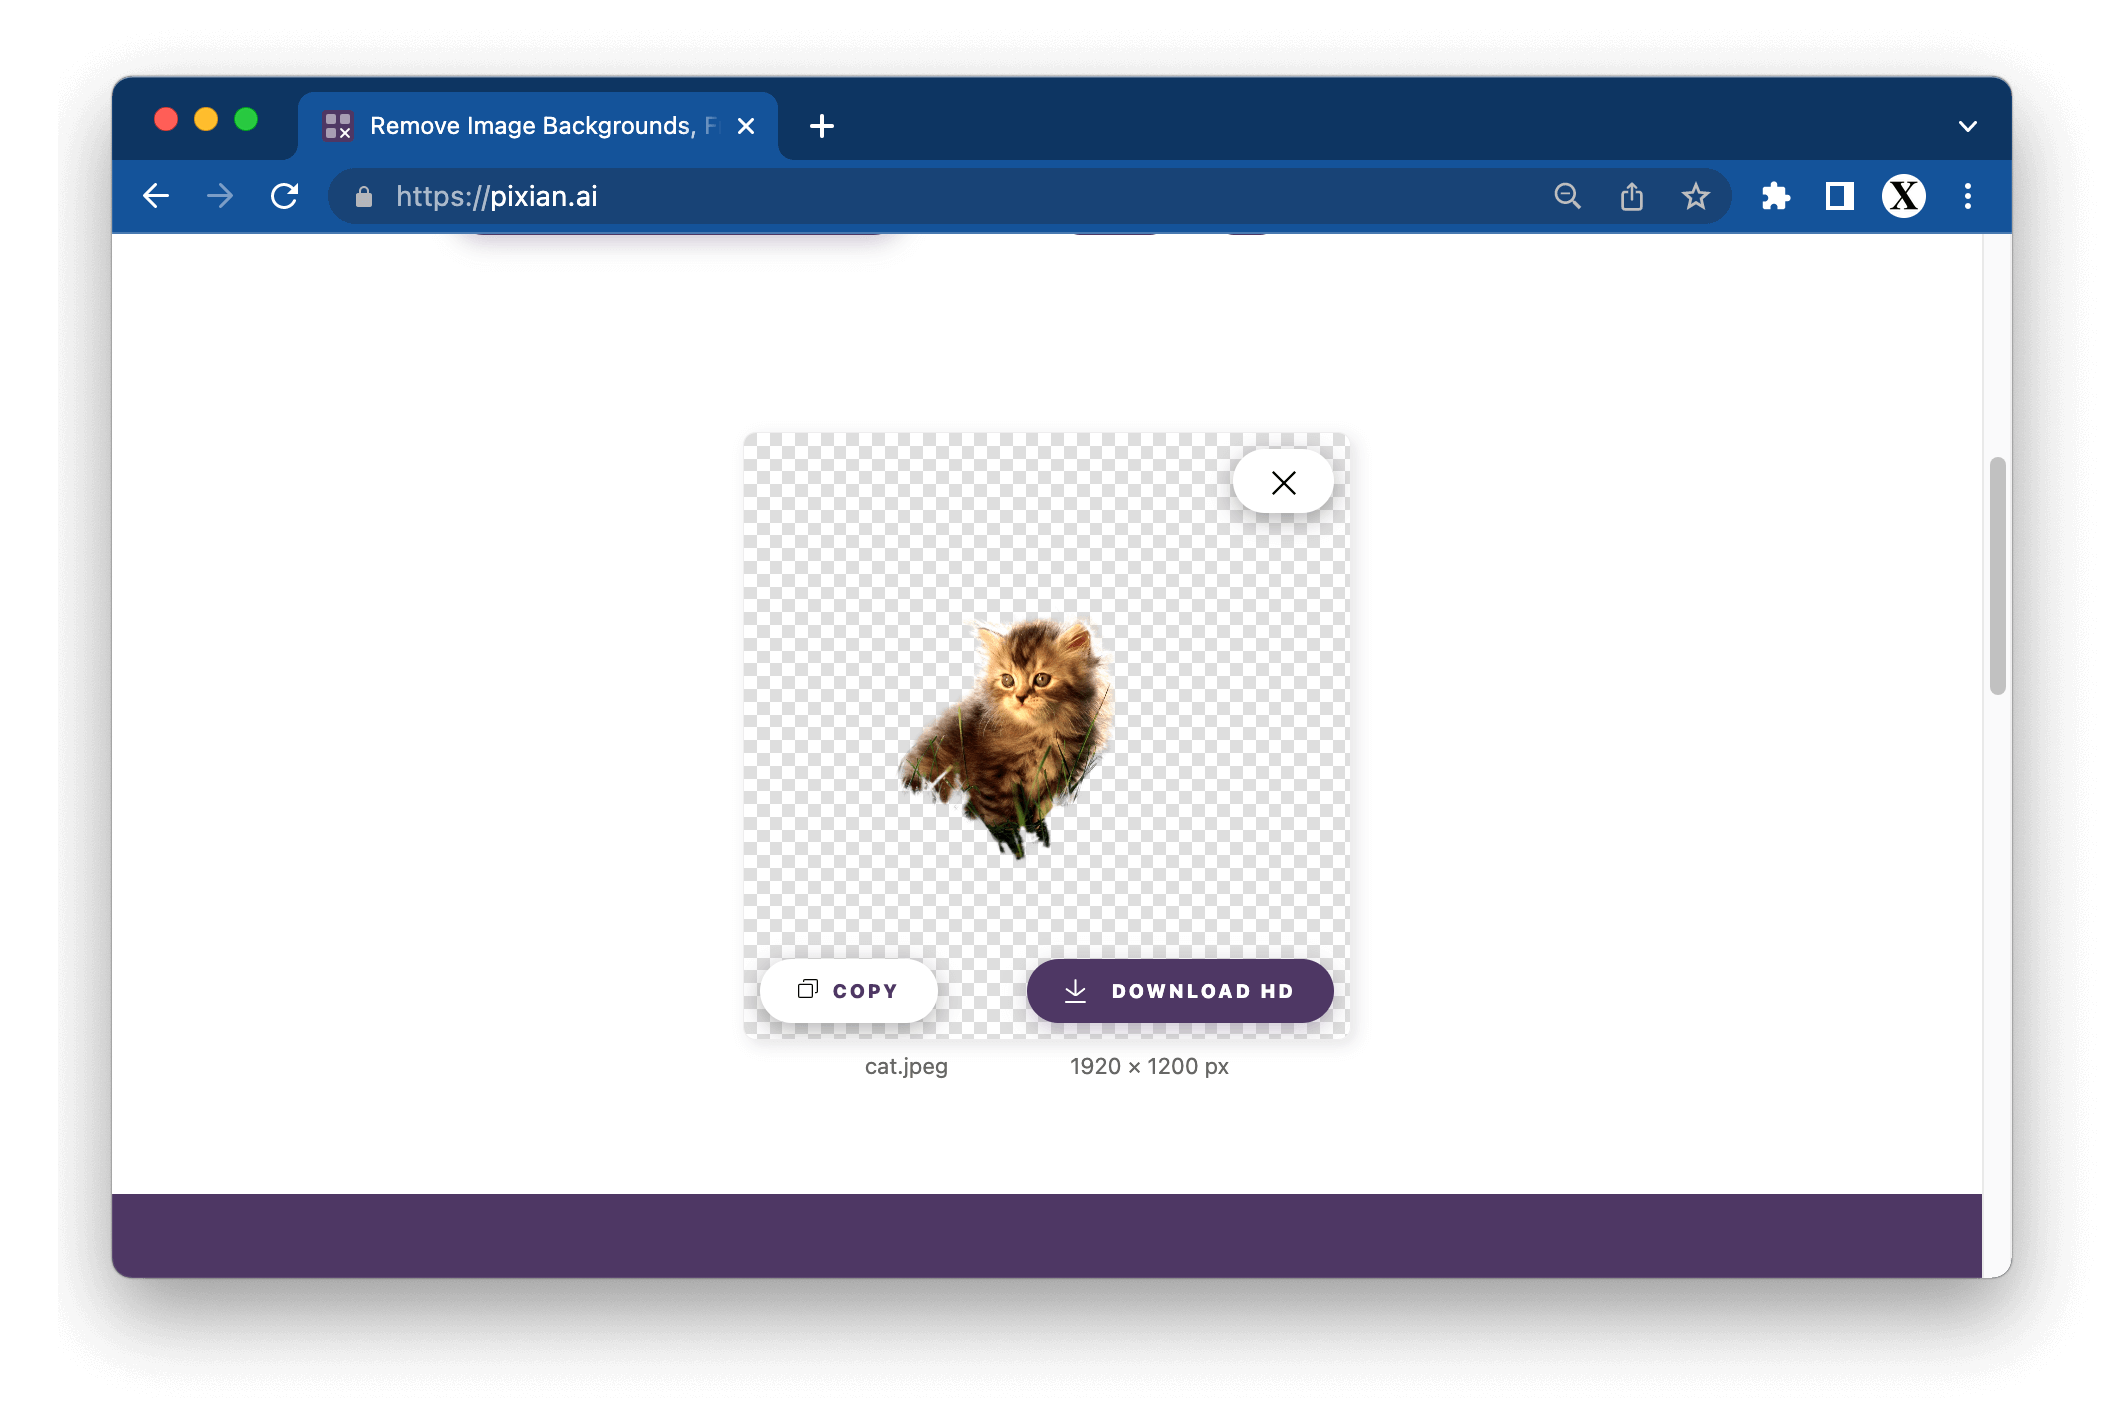
Task: Reload the pixian.ai page
Action: pyautogui.click(x=285, y=196)
